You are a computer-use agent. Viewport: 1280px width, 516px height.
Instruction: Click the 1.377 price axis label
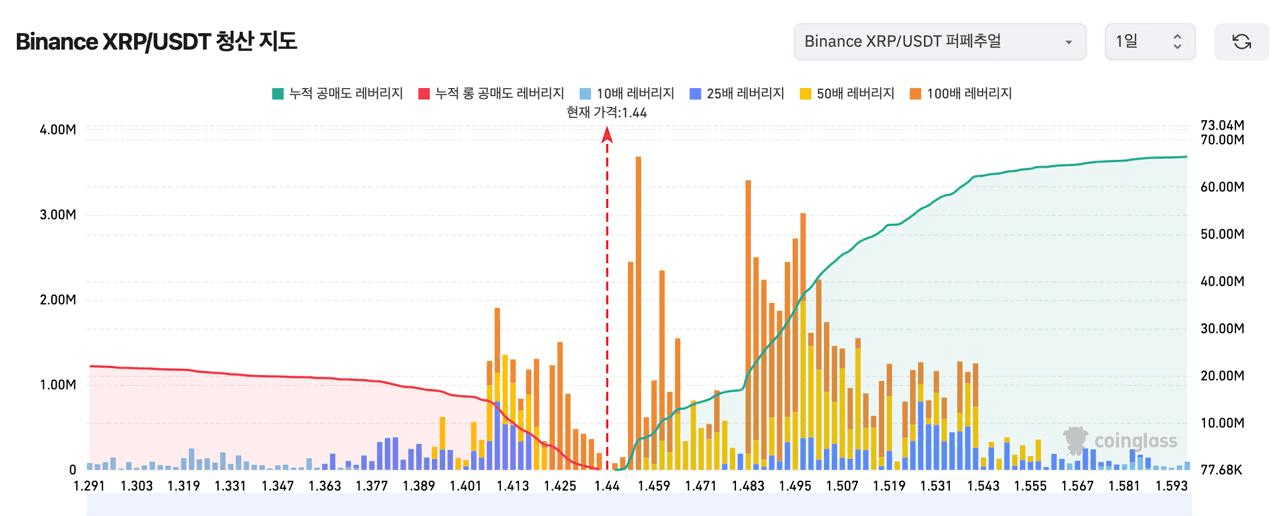(x=371, y=486)
